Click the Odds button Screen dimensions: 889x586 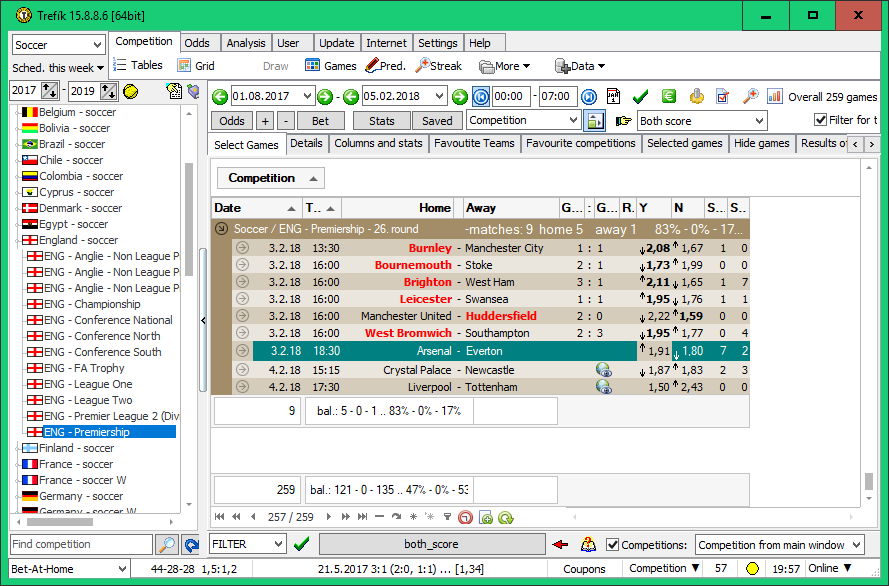[x=232, y=121]
